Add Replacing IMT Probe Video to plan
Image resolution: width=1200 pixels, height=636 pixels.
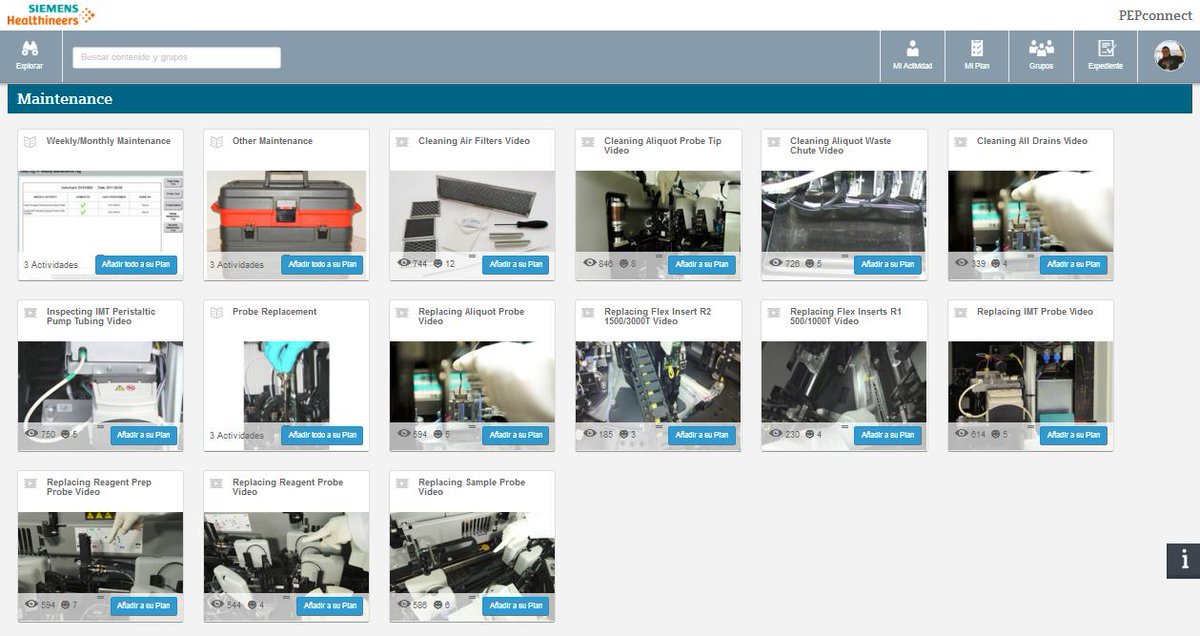click(1074, 436)
